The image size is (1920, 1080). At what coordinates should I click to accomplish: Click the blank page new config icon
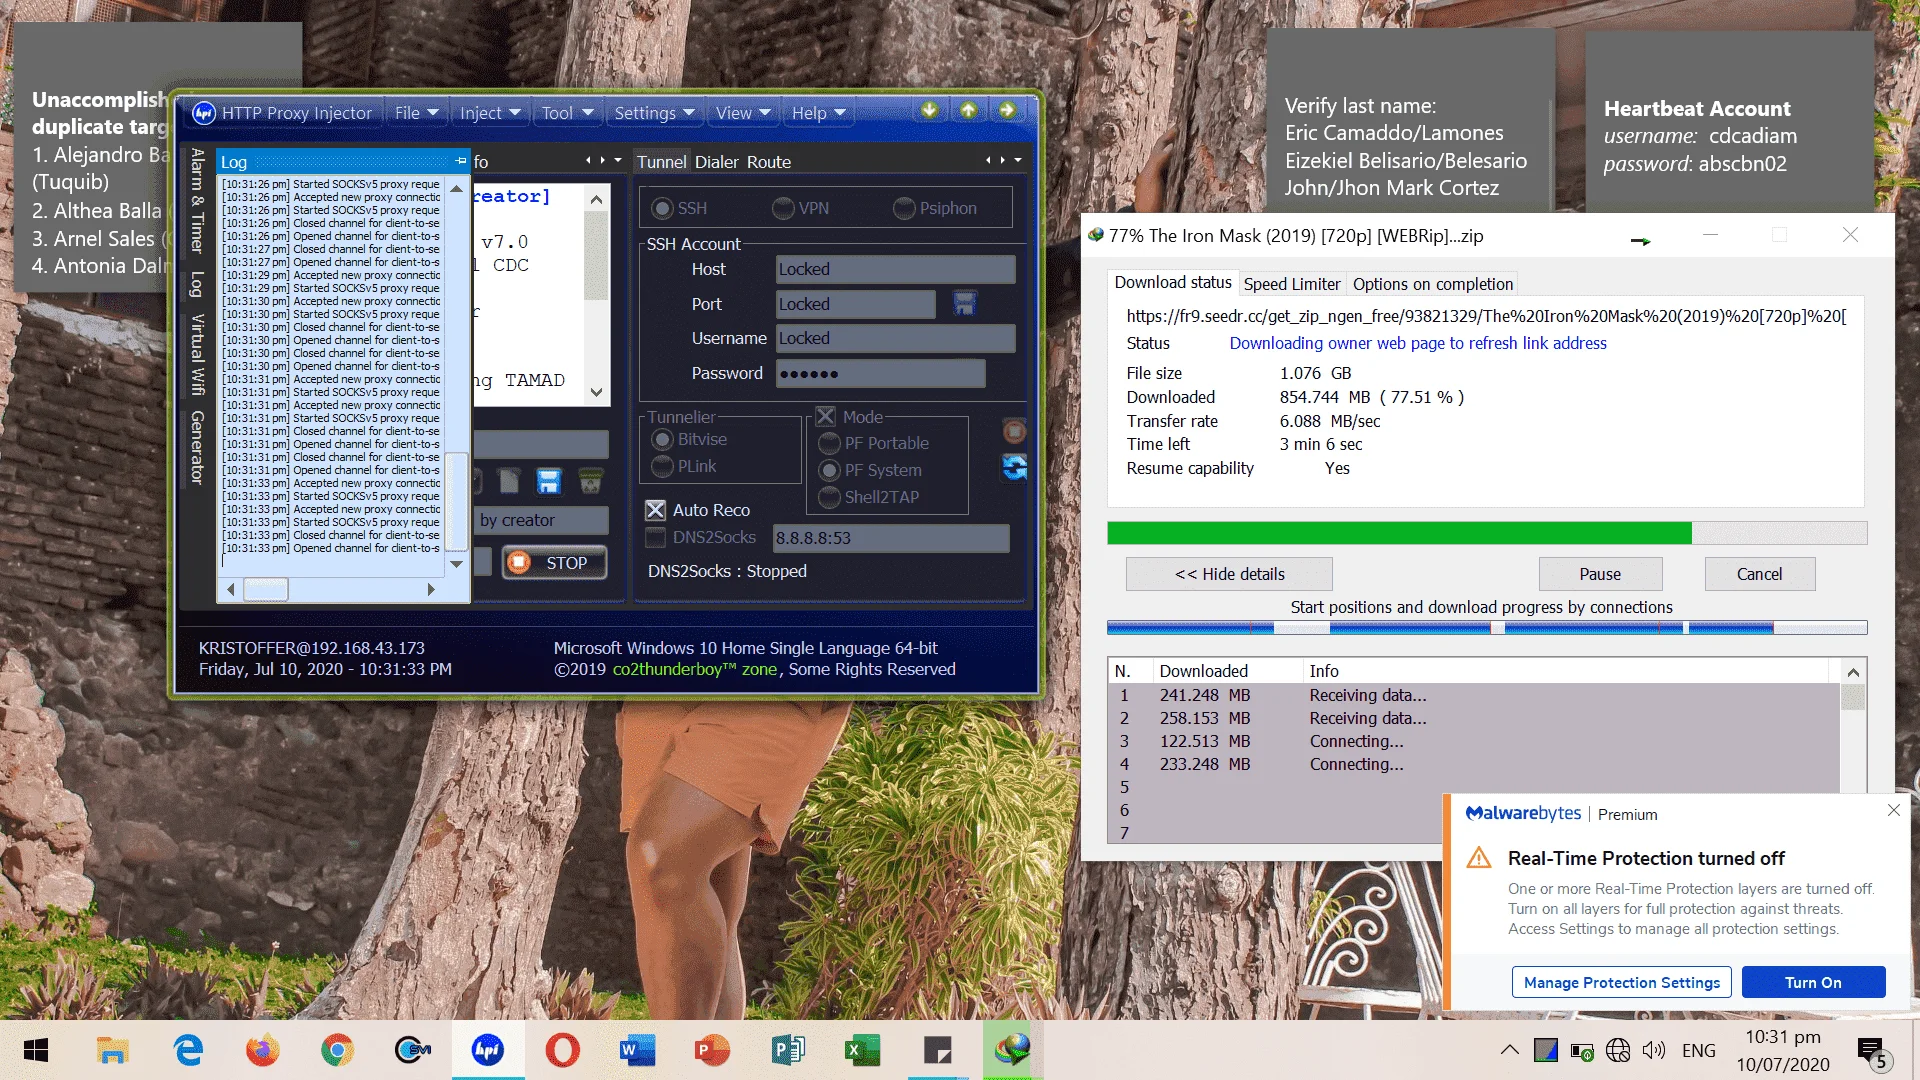(509, 482)
